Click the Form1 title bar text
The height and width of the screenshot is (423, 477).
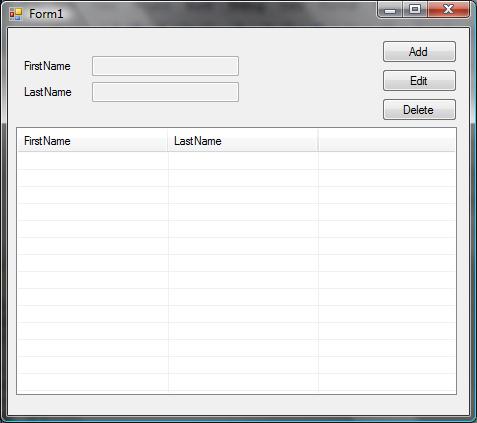[x=46, y=14]
